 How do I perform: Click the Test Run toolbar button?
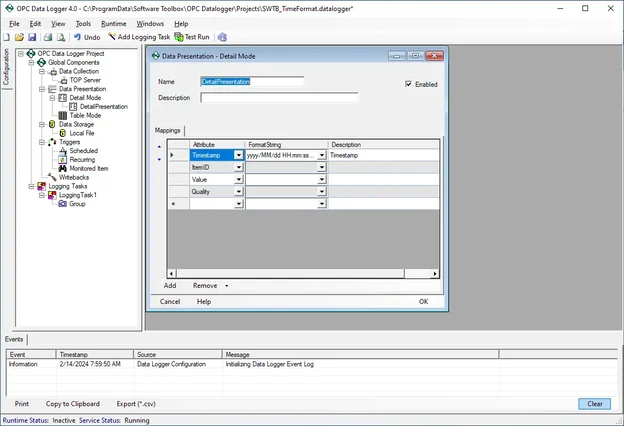click(x=192, y=37)
